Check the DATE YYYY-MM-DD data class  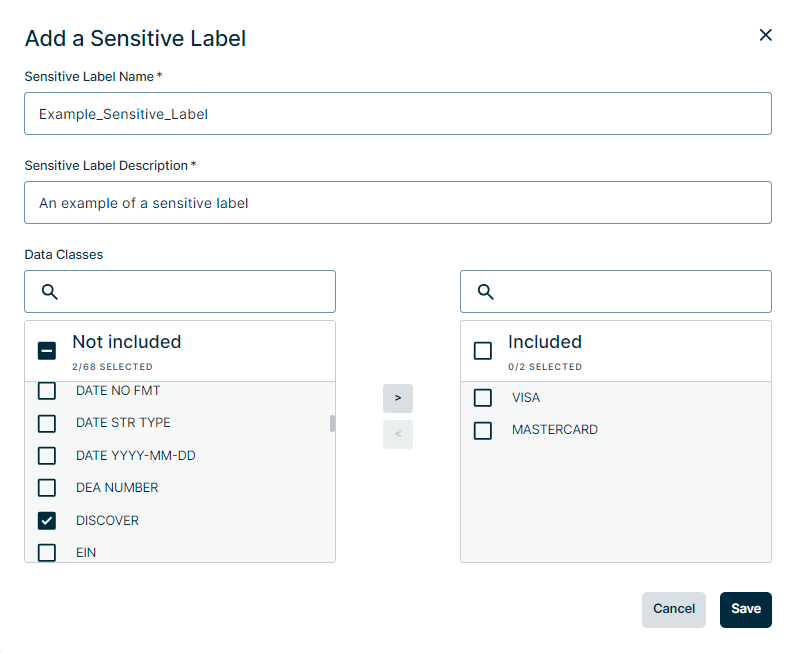tap(46, 455)
